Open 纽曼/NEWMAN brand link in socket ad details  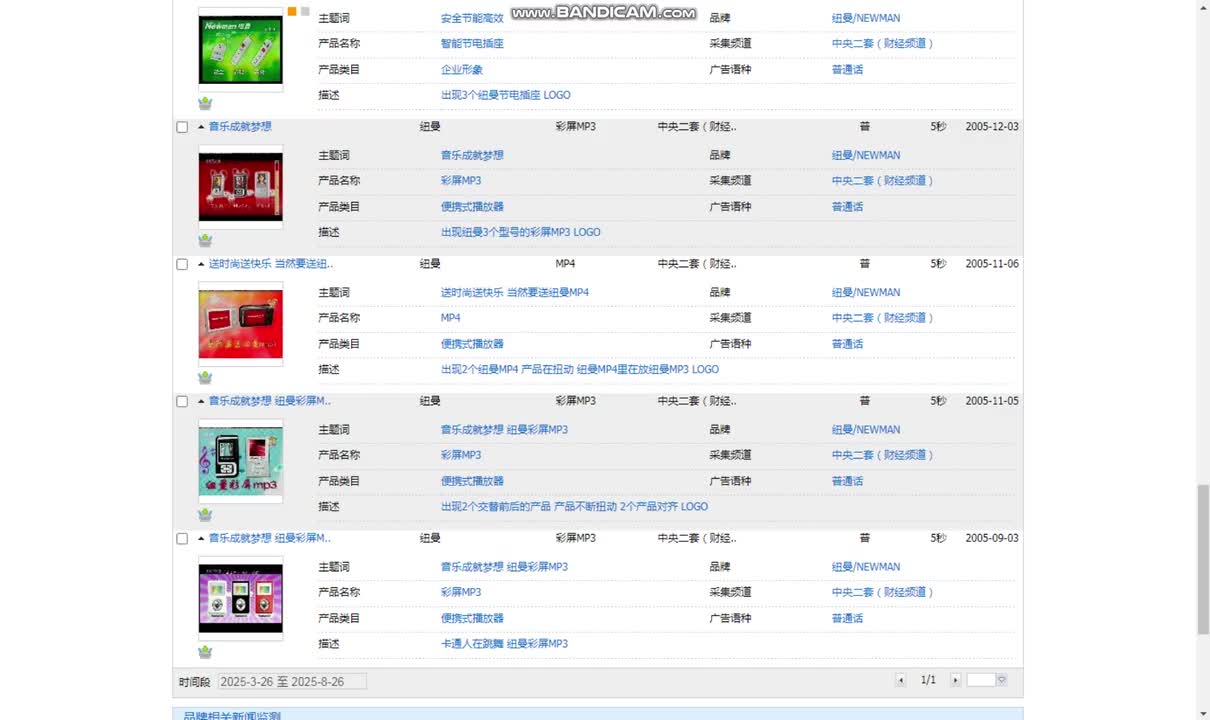[x=866, y=18]
